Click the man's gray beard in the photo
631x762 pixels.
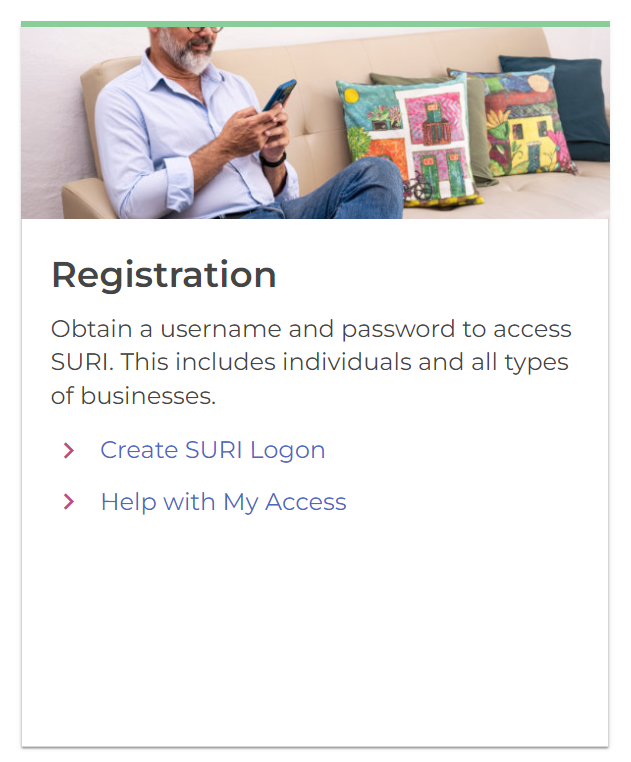coord(190,53)
